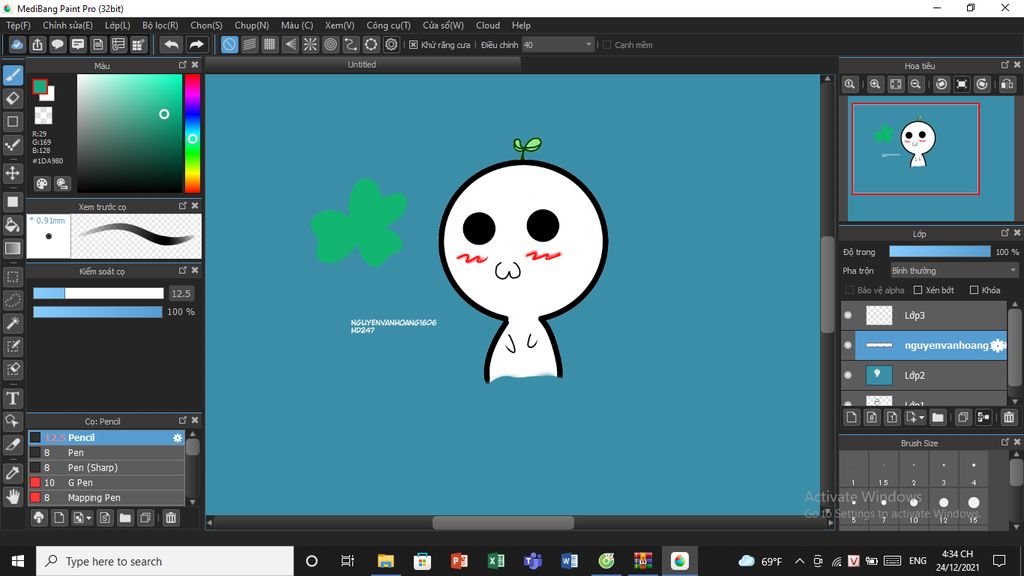Image resolution: width=1024 pixels, height=576 pixels.
Task: Enable the curve snap guide
Action: [x=351, y=44]
